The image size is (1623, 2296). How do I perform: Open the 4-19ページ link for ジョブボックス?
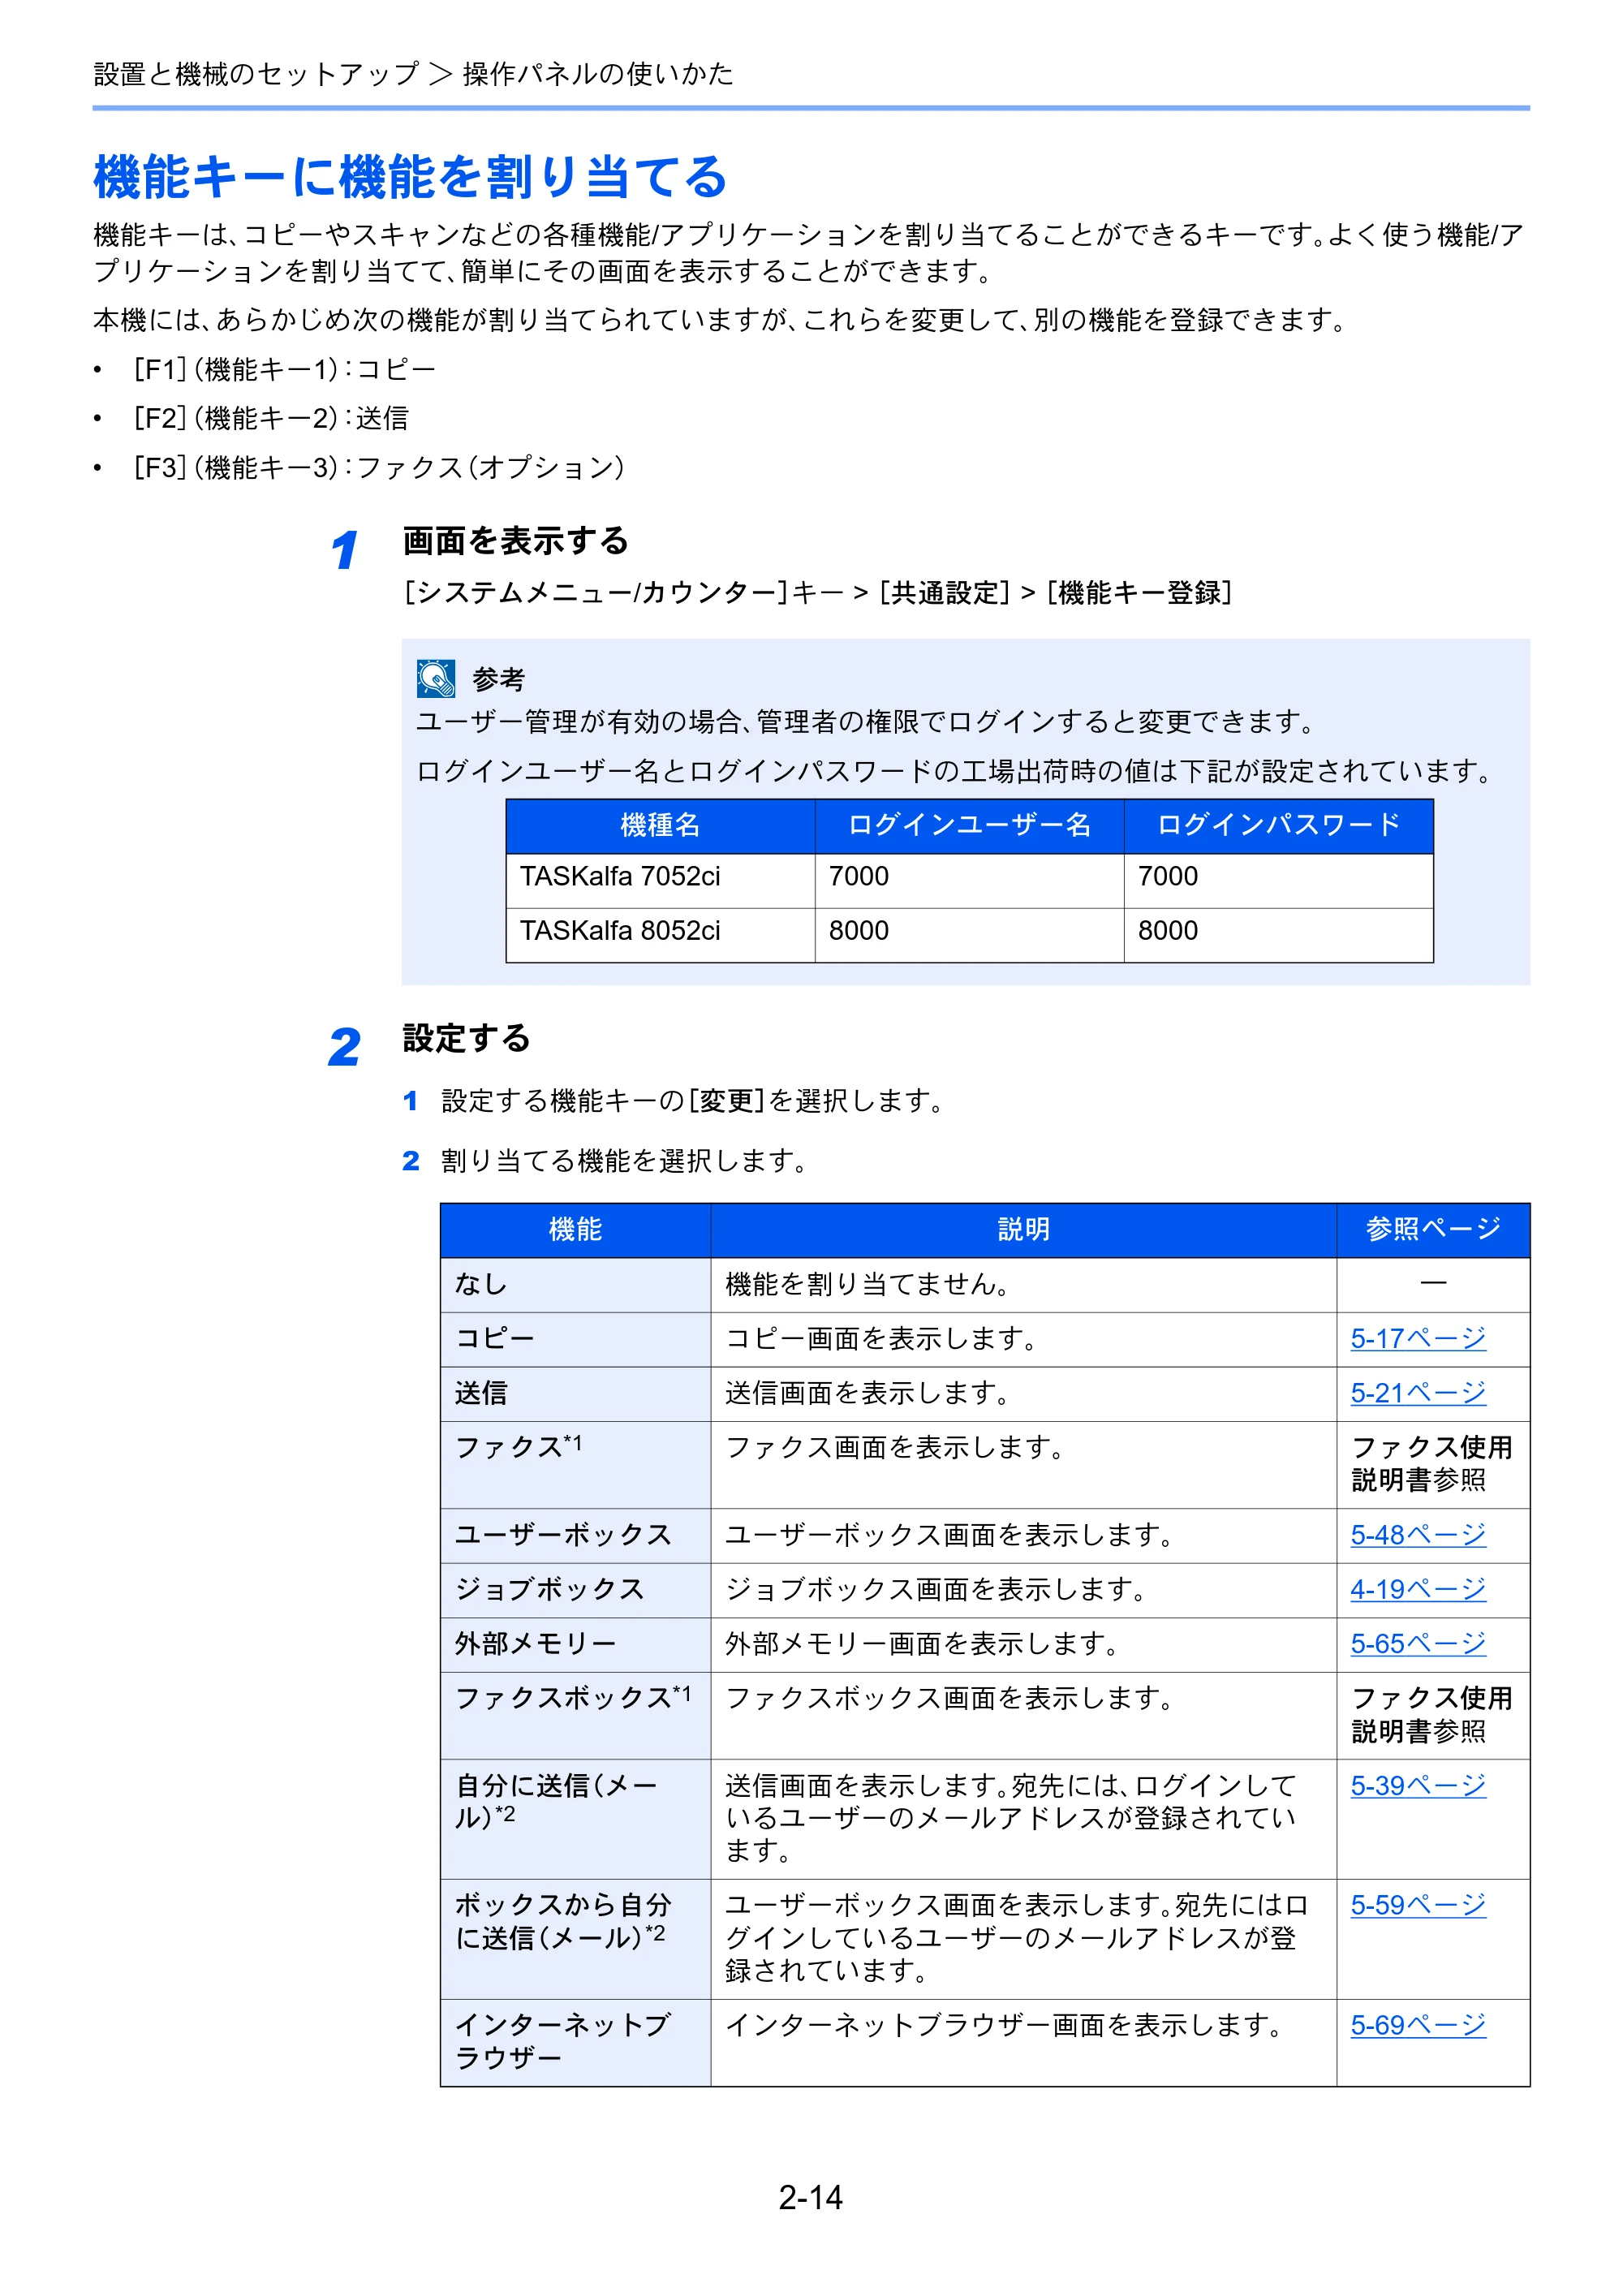click(x=1417, y=1589)
